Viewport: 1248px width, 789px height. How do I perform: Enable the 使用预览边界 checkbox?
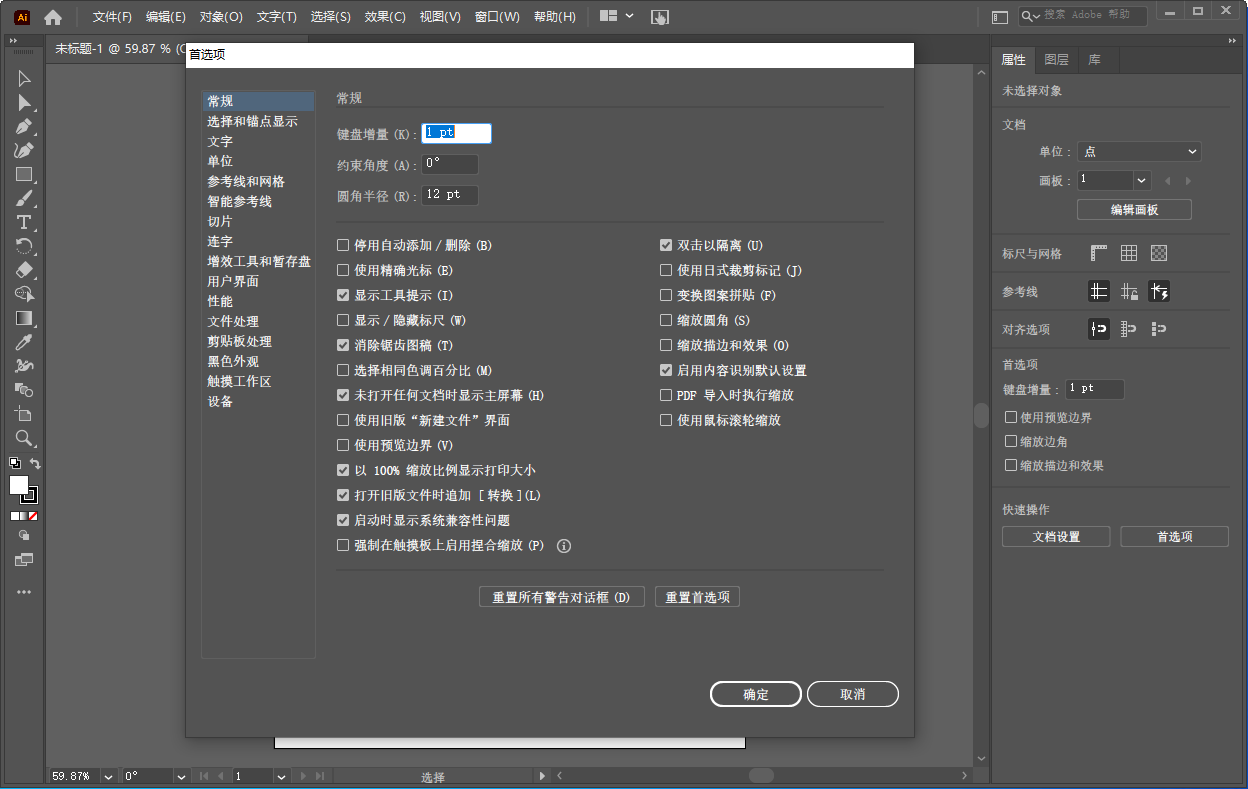click(x=344, y=445)
